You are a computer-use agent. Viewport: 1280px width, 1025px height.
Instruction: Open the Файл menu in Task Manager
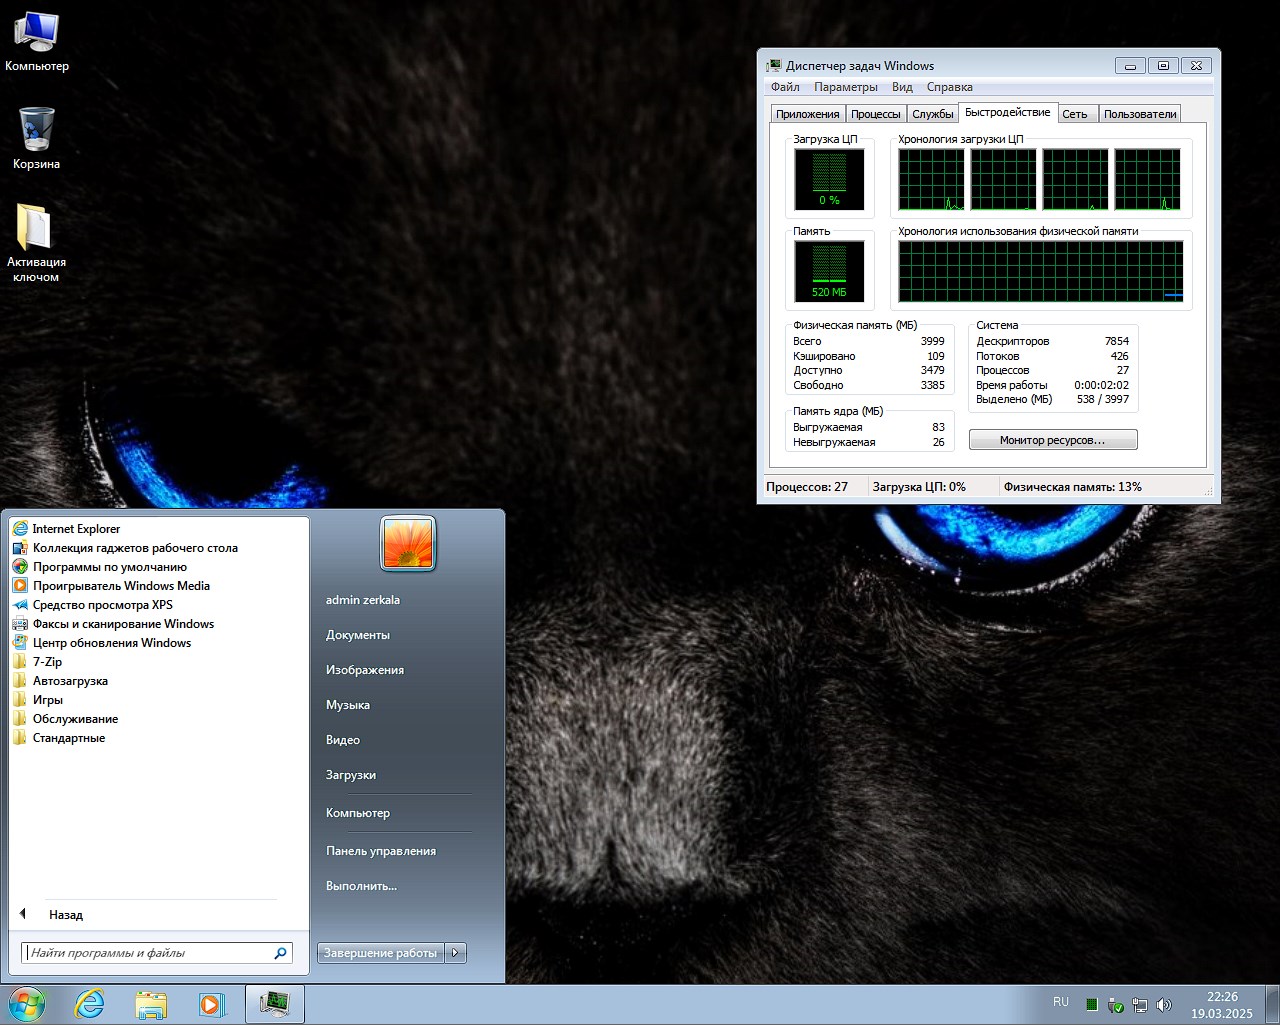[x=785, y=87]
